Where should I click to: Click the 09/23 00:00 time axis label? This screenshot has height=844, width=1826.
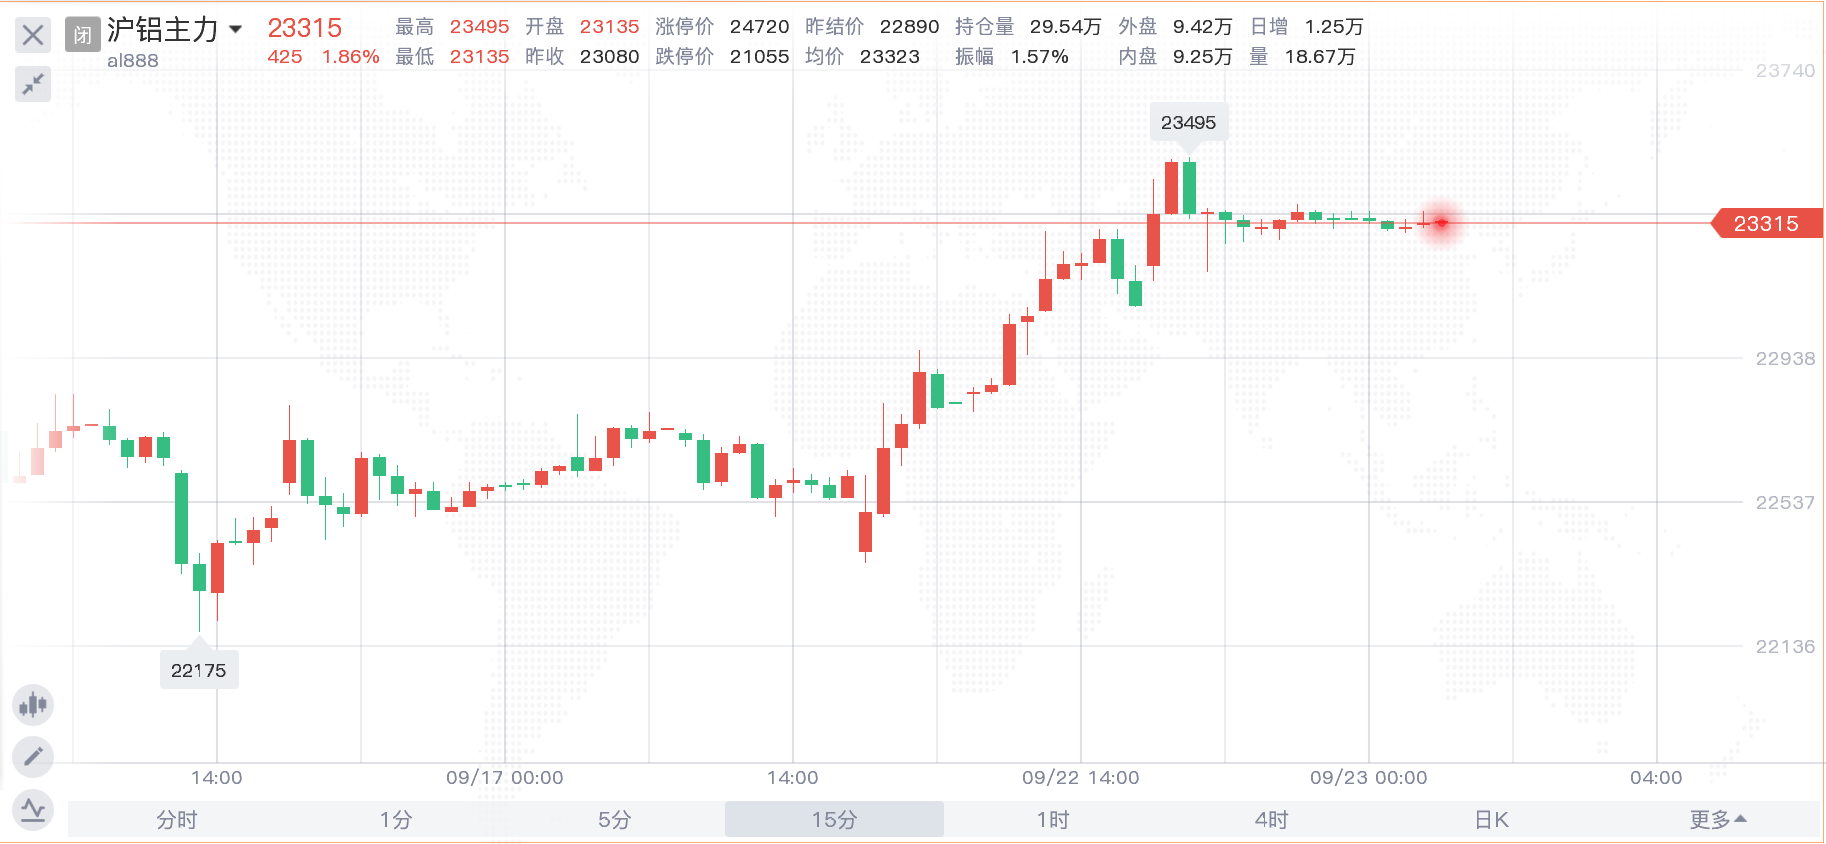(x=1368, y=778)
